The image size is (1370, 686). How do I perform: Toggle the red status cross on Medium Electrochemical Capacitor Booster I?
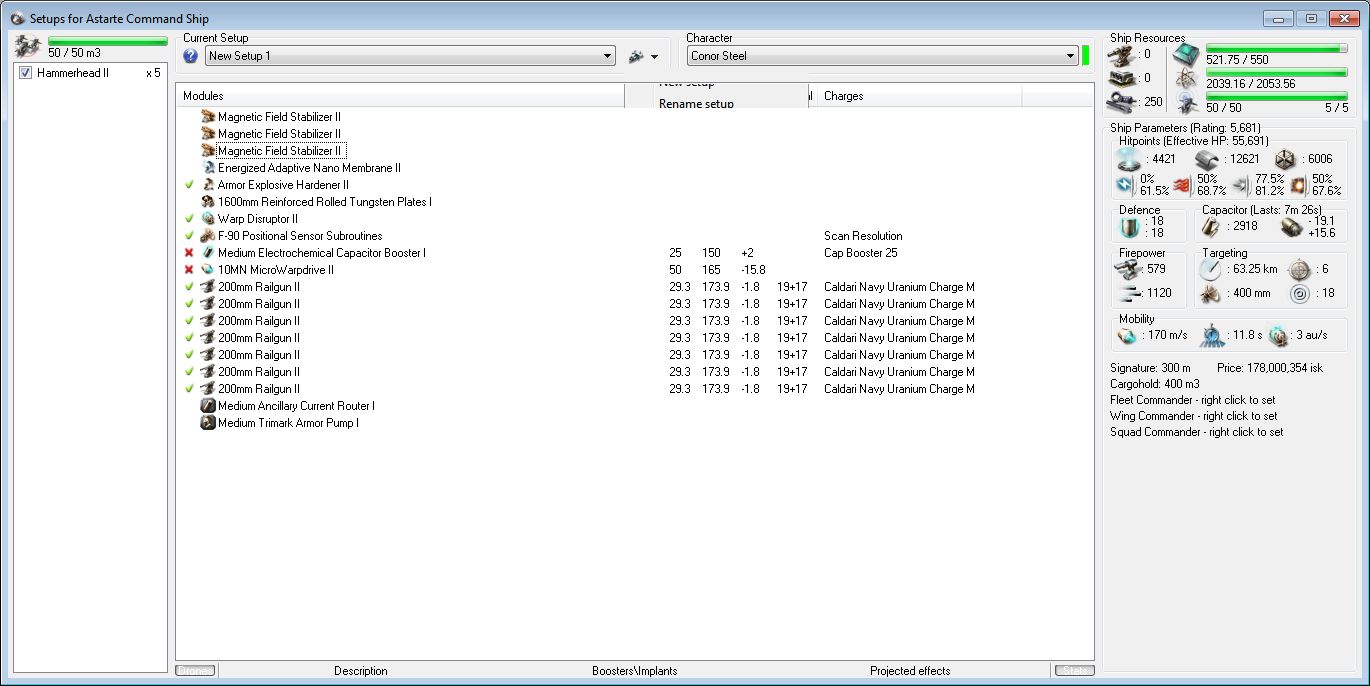coord(189,253)
